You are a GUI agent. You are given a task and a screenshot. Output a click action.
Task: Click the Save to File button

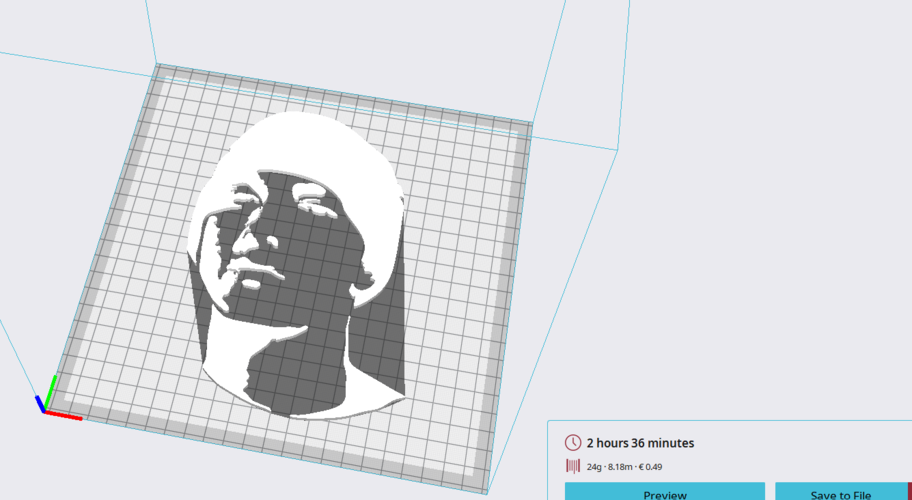(841, 491)
